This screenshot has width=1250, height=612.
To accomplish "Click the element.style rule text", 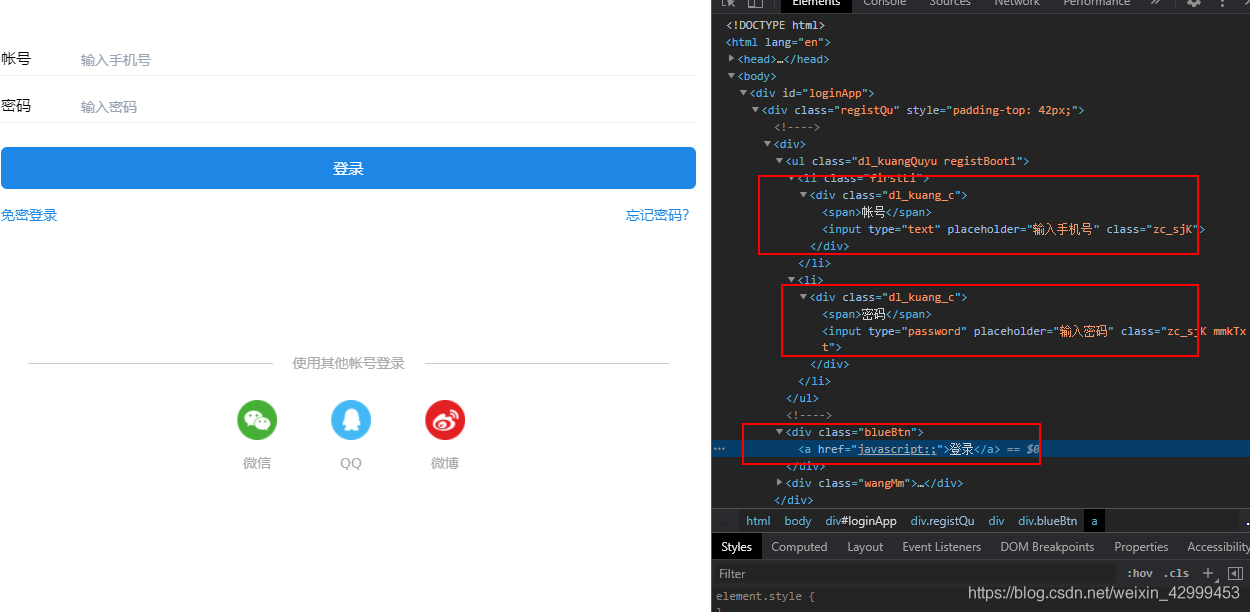I will pyautogui.click(x=765, y=597).
